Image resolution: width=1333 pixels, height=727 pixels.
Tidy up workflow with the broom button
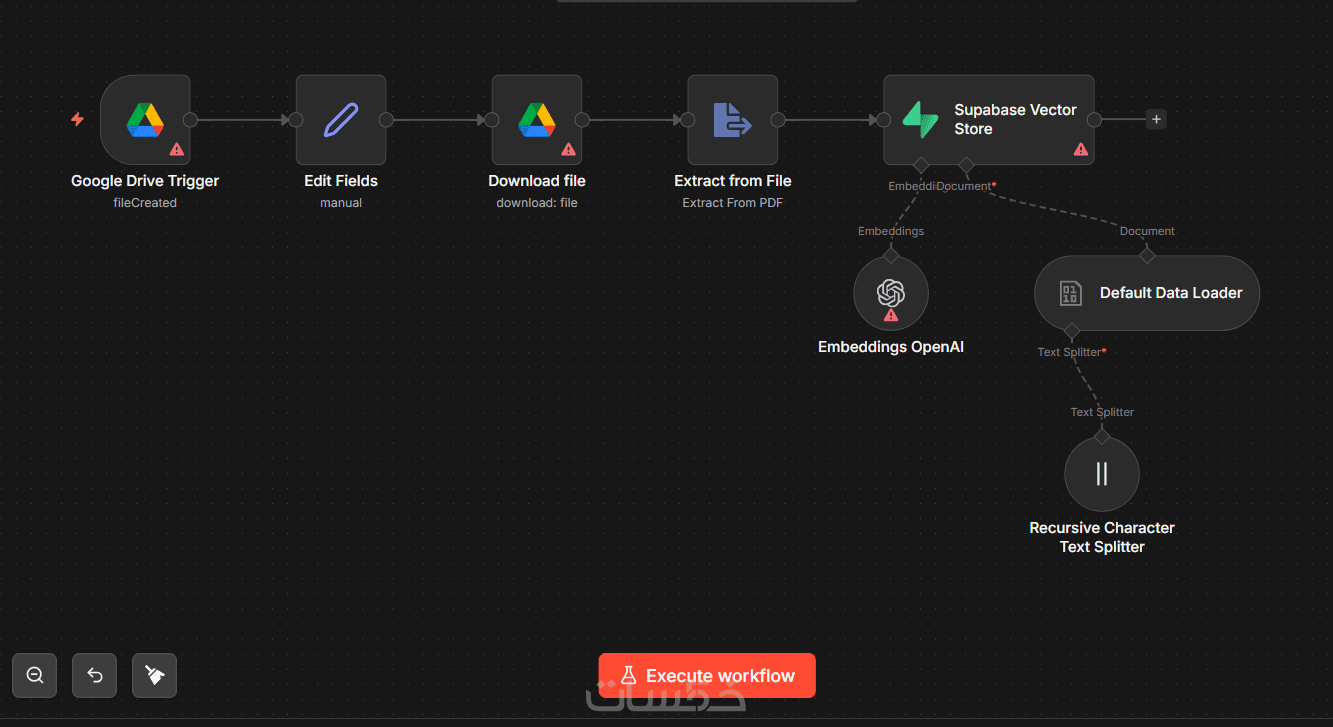pos(155,676)
